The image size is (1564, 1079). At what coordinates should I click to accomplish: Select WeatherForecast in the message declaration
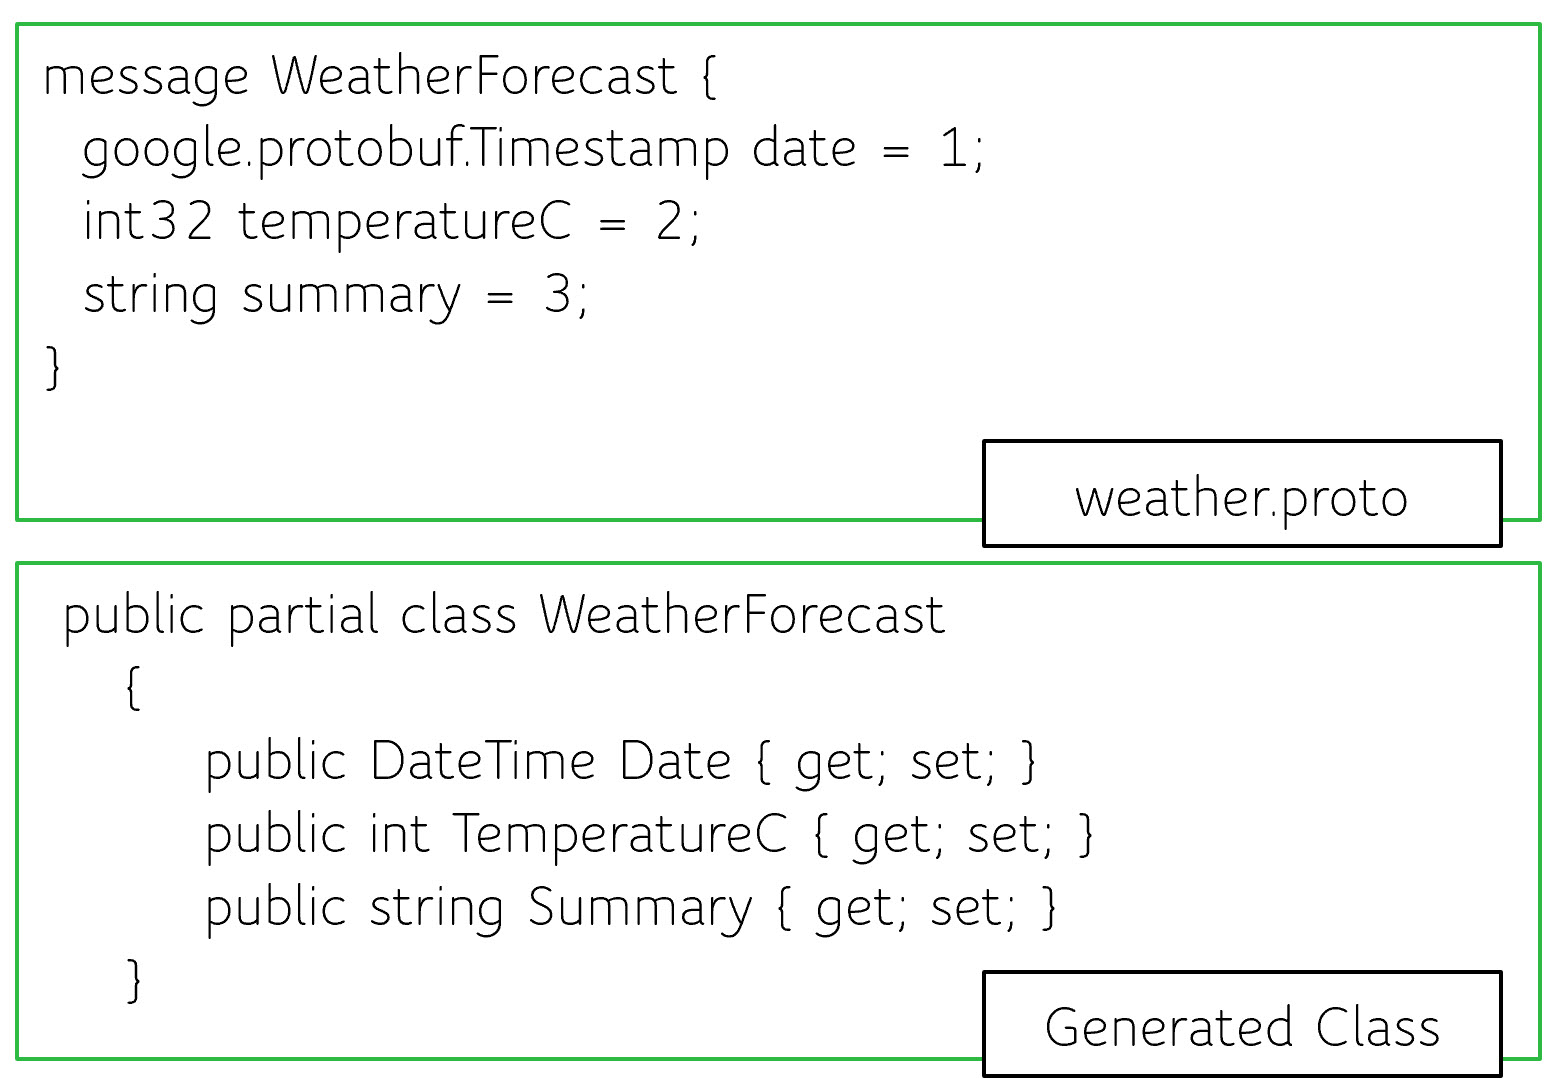tap(474, 76)
